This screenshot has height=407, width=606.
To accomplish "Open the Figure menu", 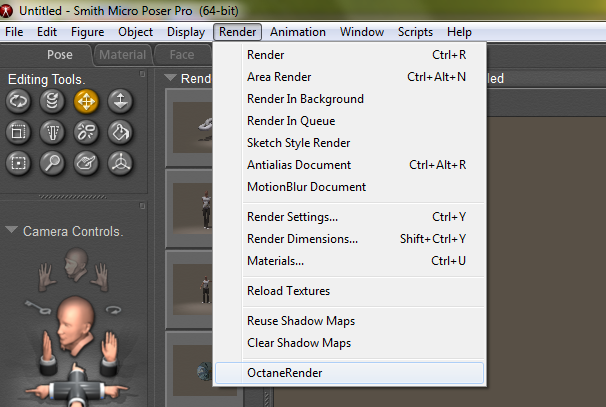I will (87, 32).
